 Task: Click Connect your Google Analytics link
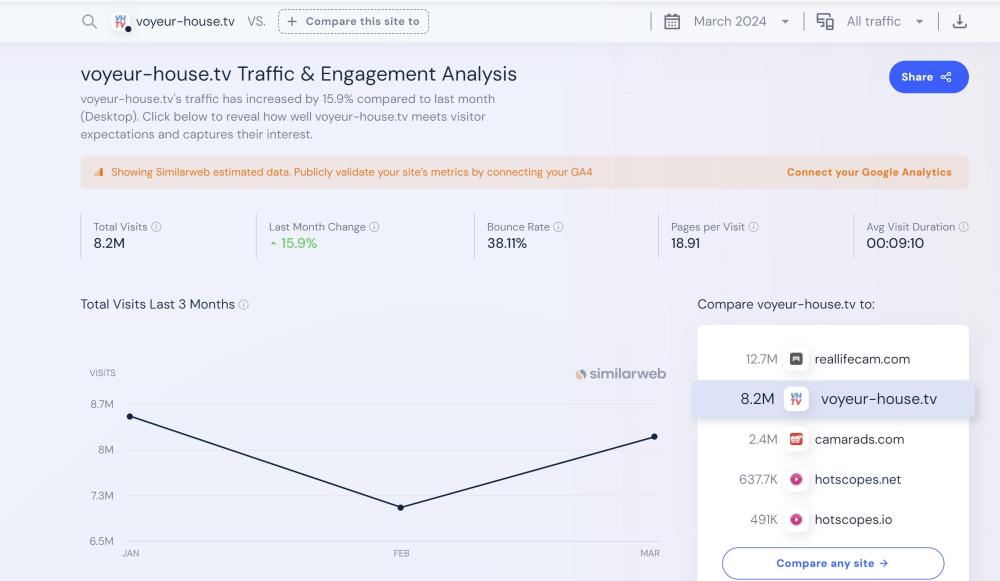click(869, 172)
